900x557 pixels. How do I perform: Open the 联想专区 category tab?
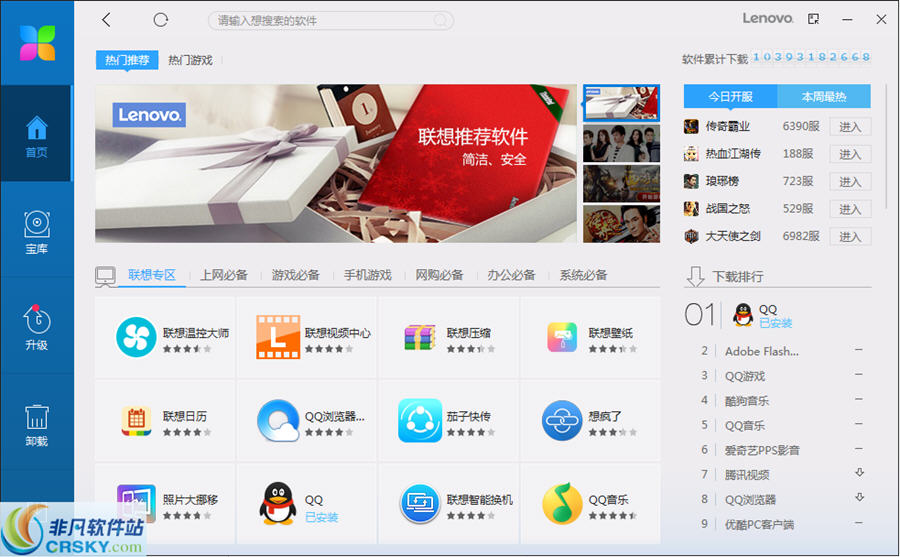pos(152,275)
